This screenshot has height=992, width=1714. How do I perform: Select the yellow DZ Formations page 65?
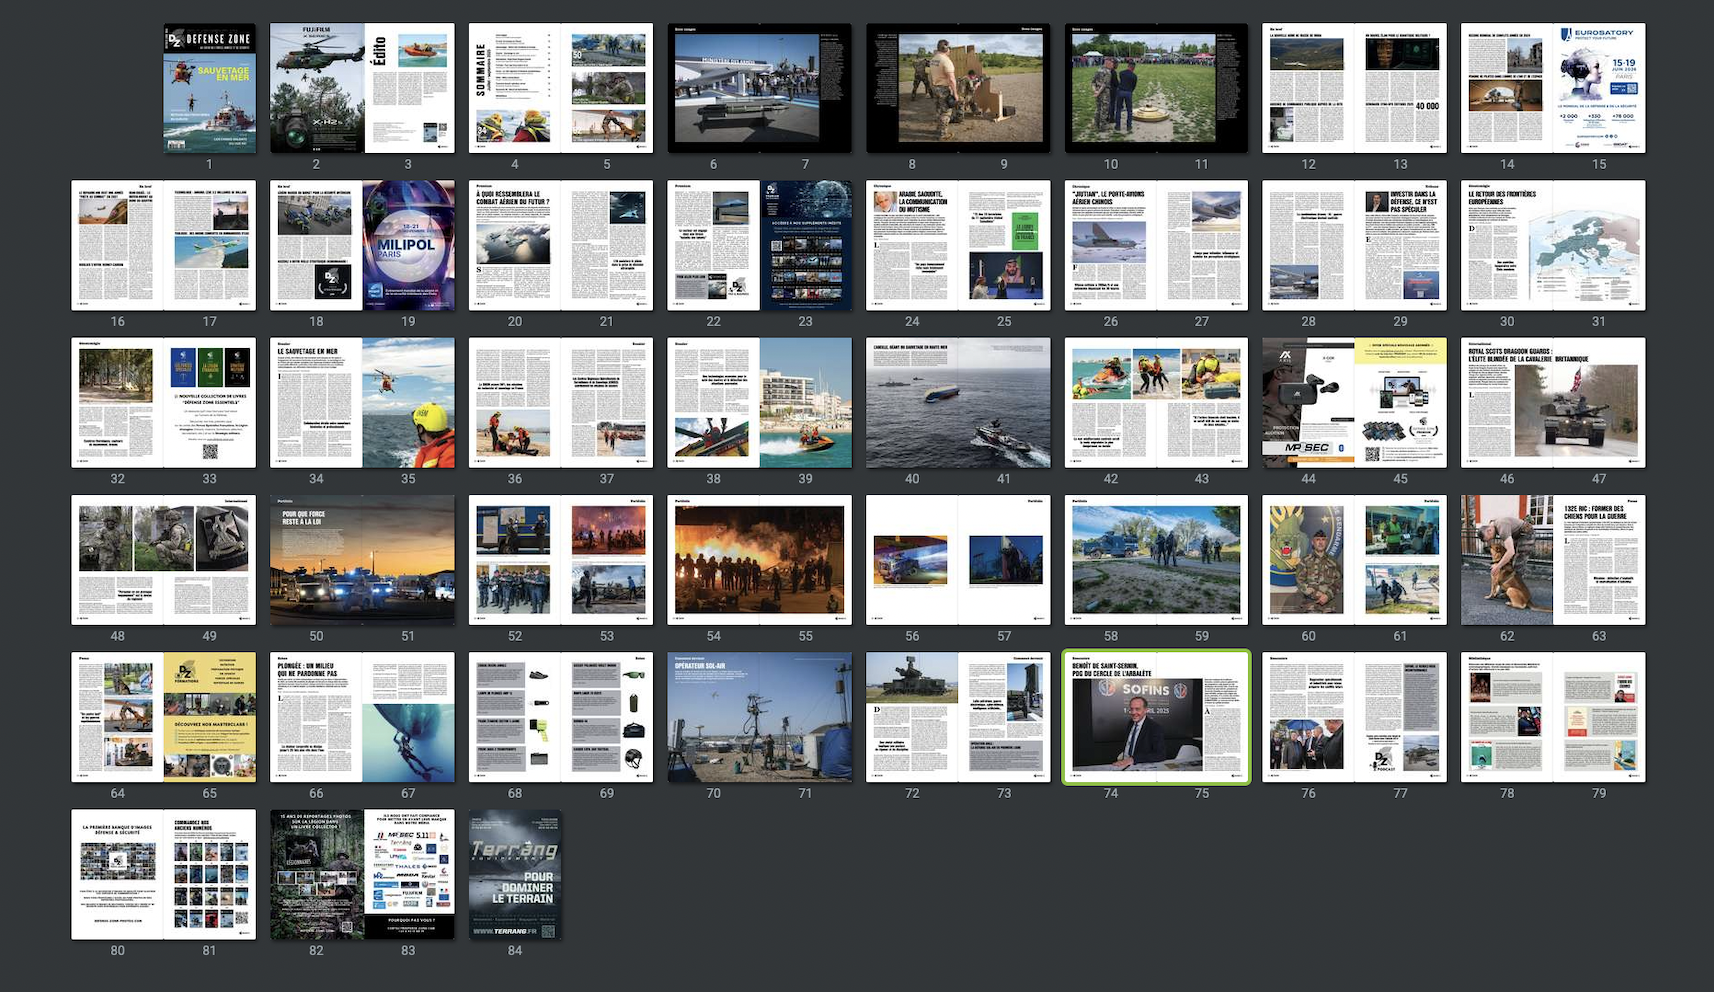[210, 716]
